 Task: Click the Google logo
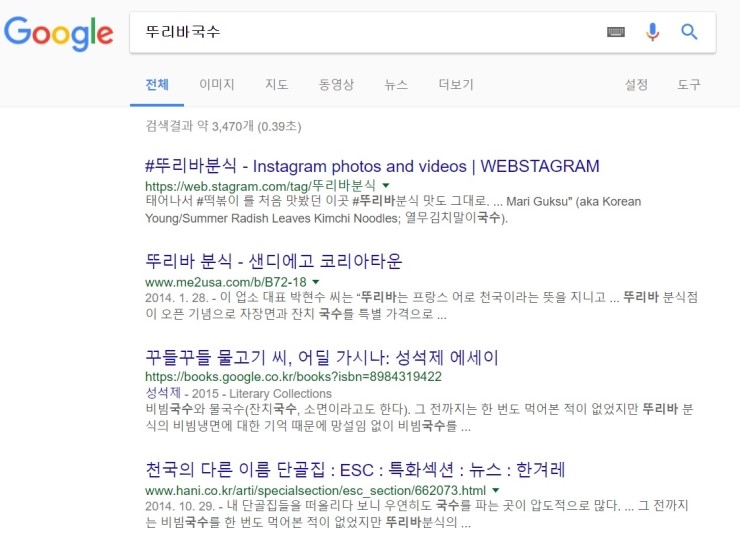tap(59, 33)
